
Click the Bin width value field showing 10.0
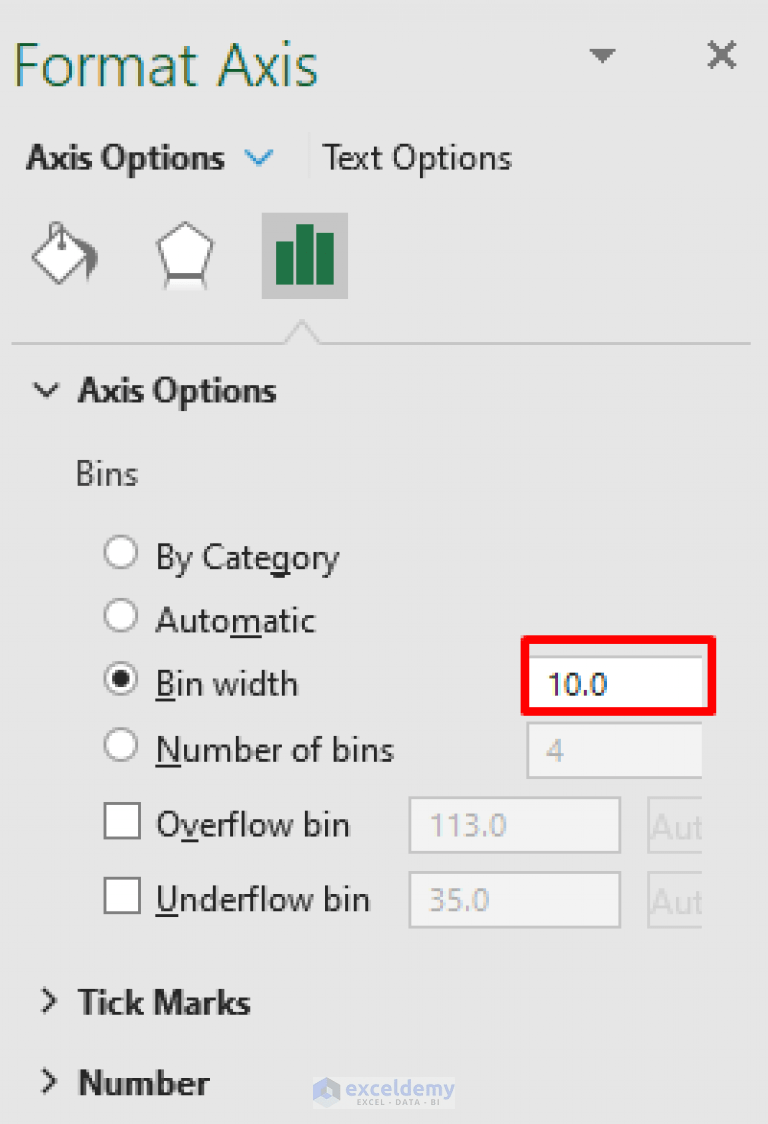click(615, 683)
